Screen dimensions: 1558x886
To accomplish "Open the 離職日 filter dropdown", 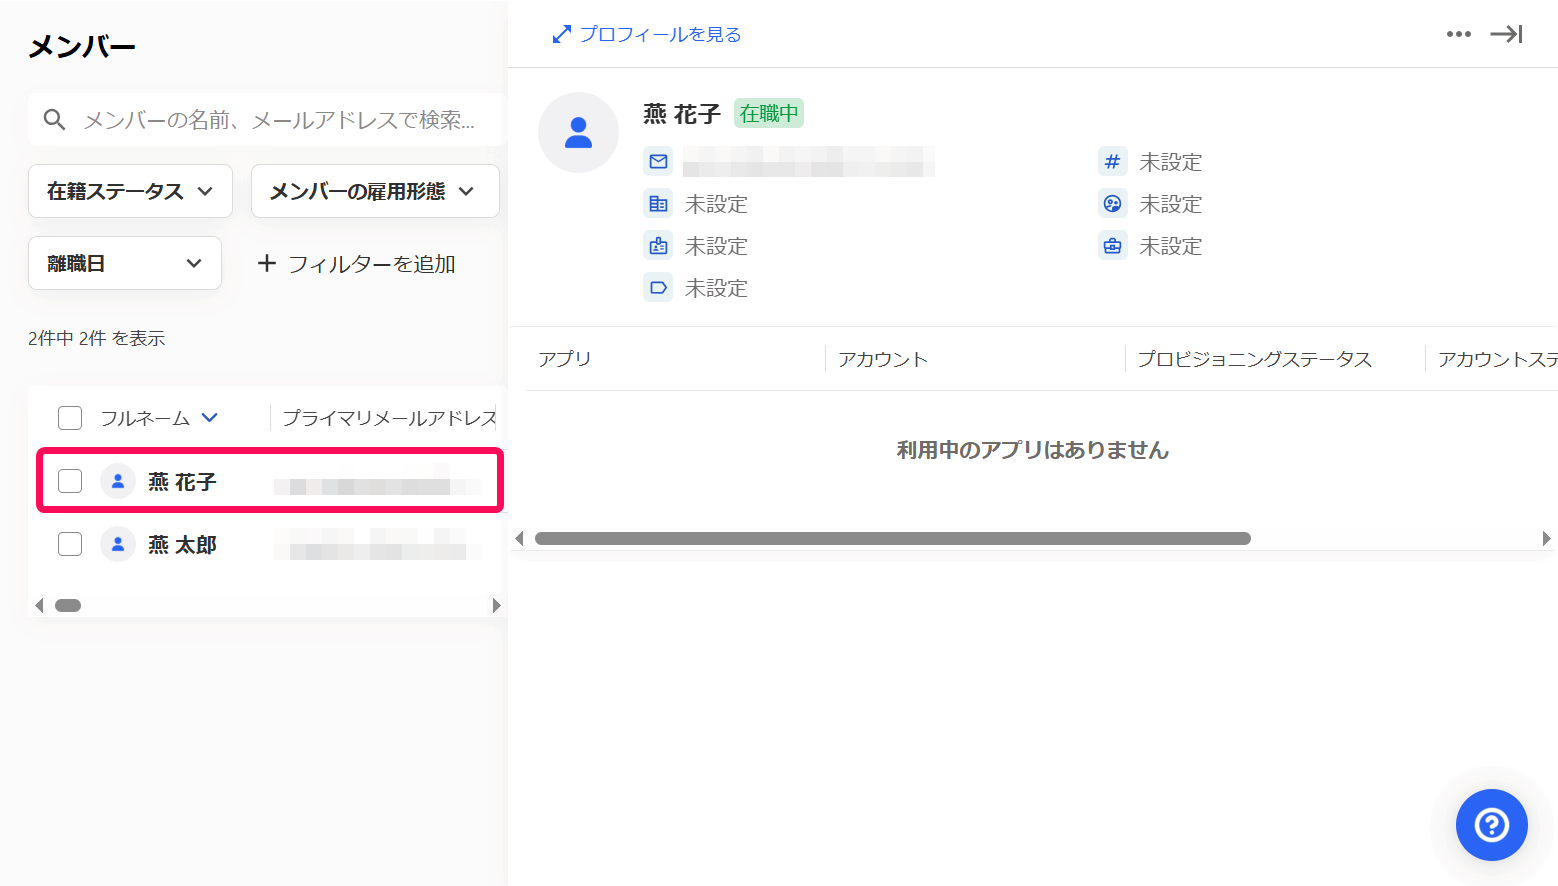I will [x=125, y=263].
